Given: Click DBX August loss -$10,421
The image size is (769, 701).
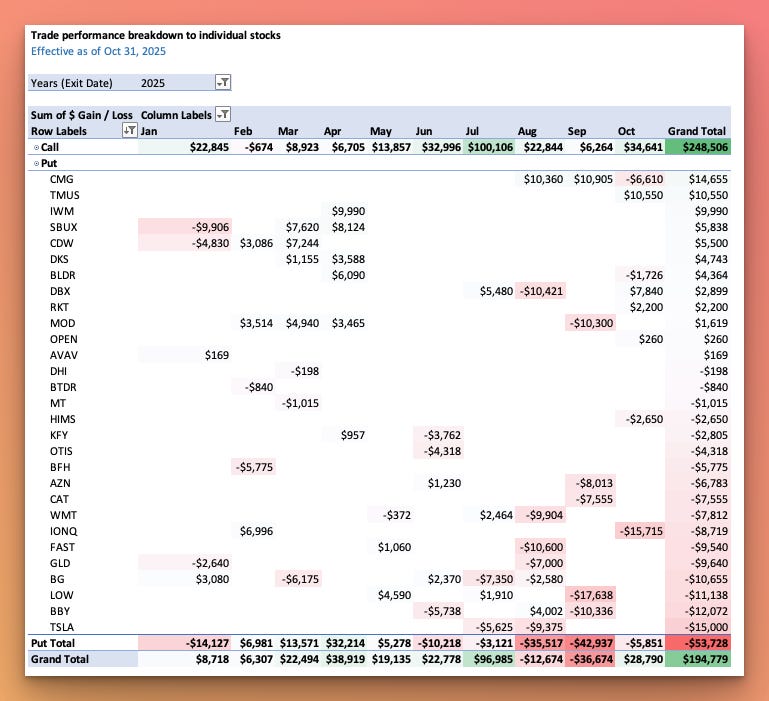Looking at the screenshot, I should [x=541, y=291].
